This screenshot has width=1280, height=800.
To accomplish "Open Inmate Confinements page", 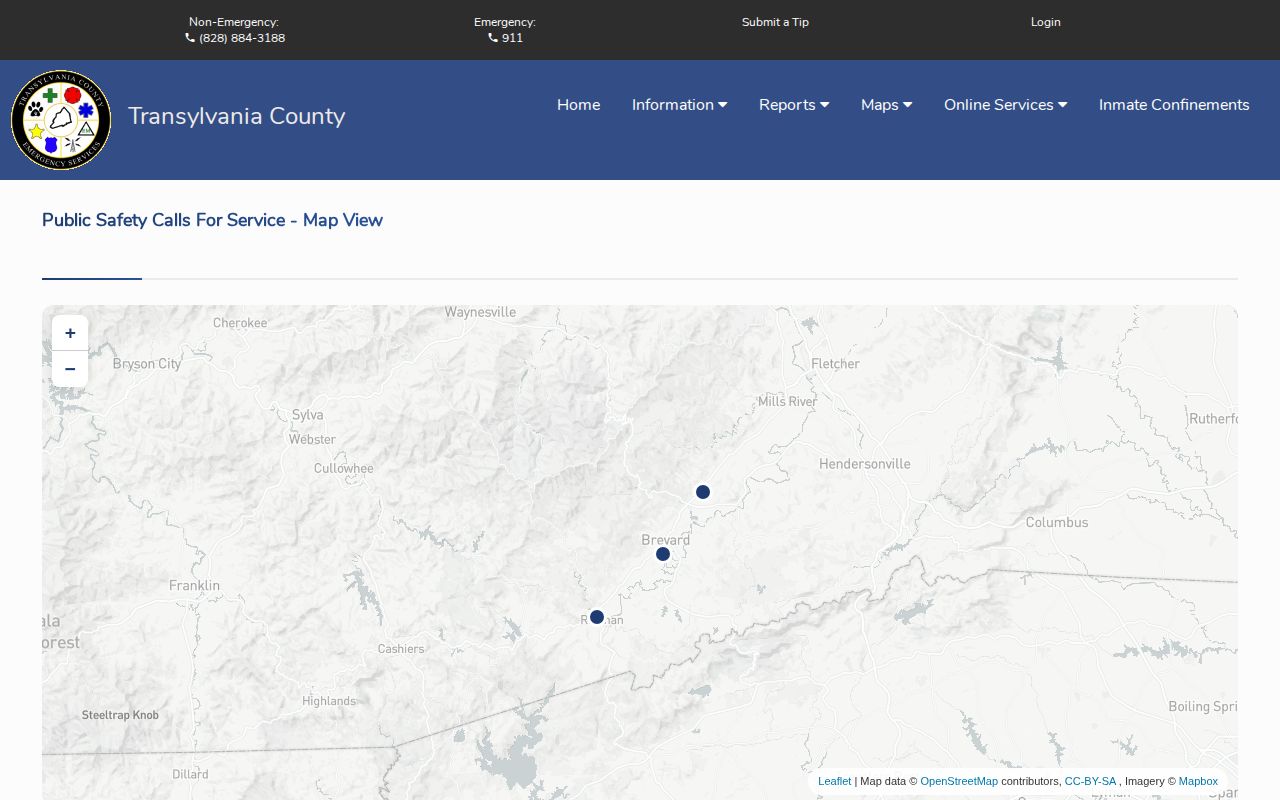I will (1174, 105).
